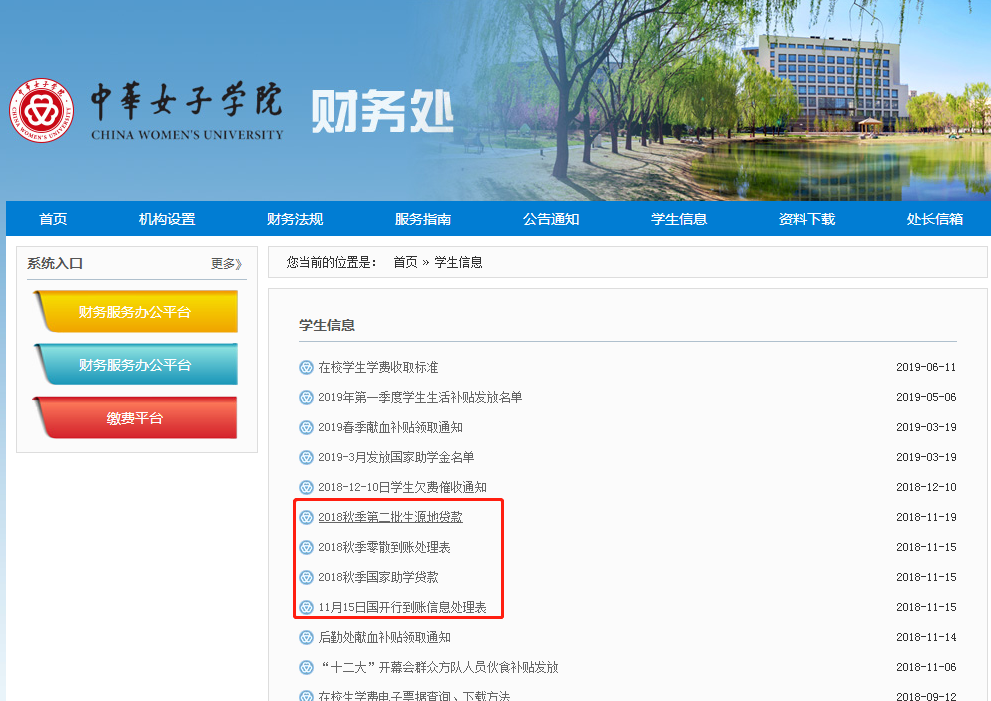Click the China Women's University round logo
The image size is (991, 701).
[42, 108]
